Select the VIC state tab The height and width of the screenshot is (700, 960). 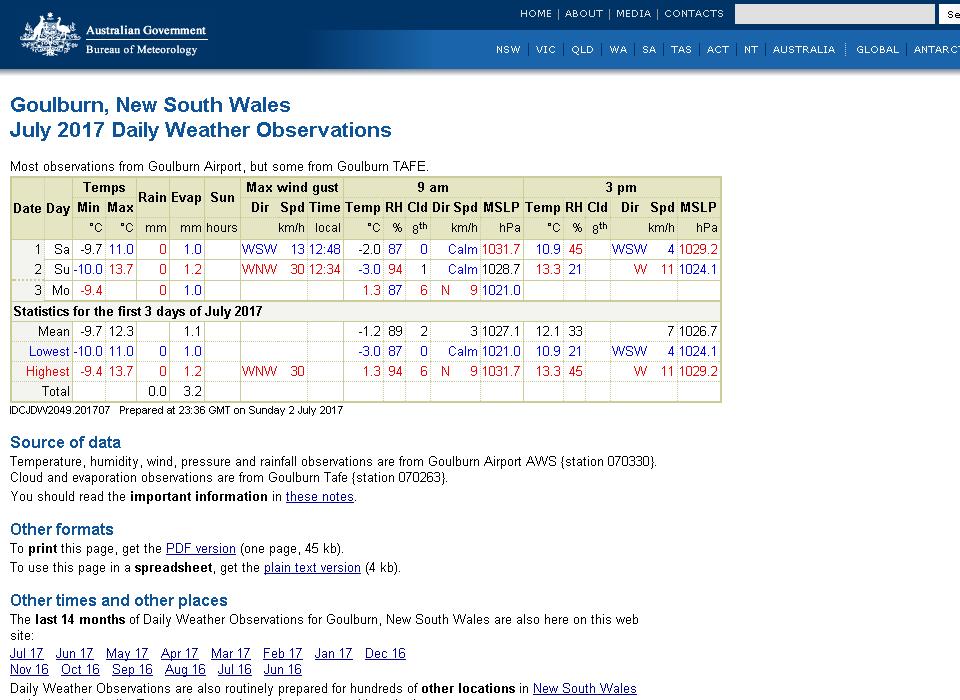(546, 50)
